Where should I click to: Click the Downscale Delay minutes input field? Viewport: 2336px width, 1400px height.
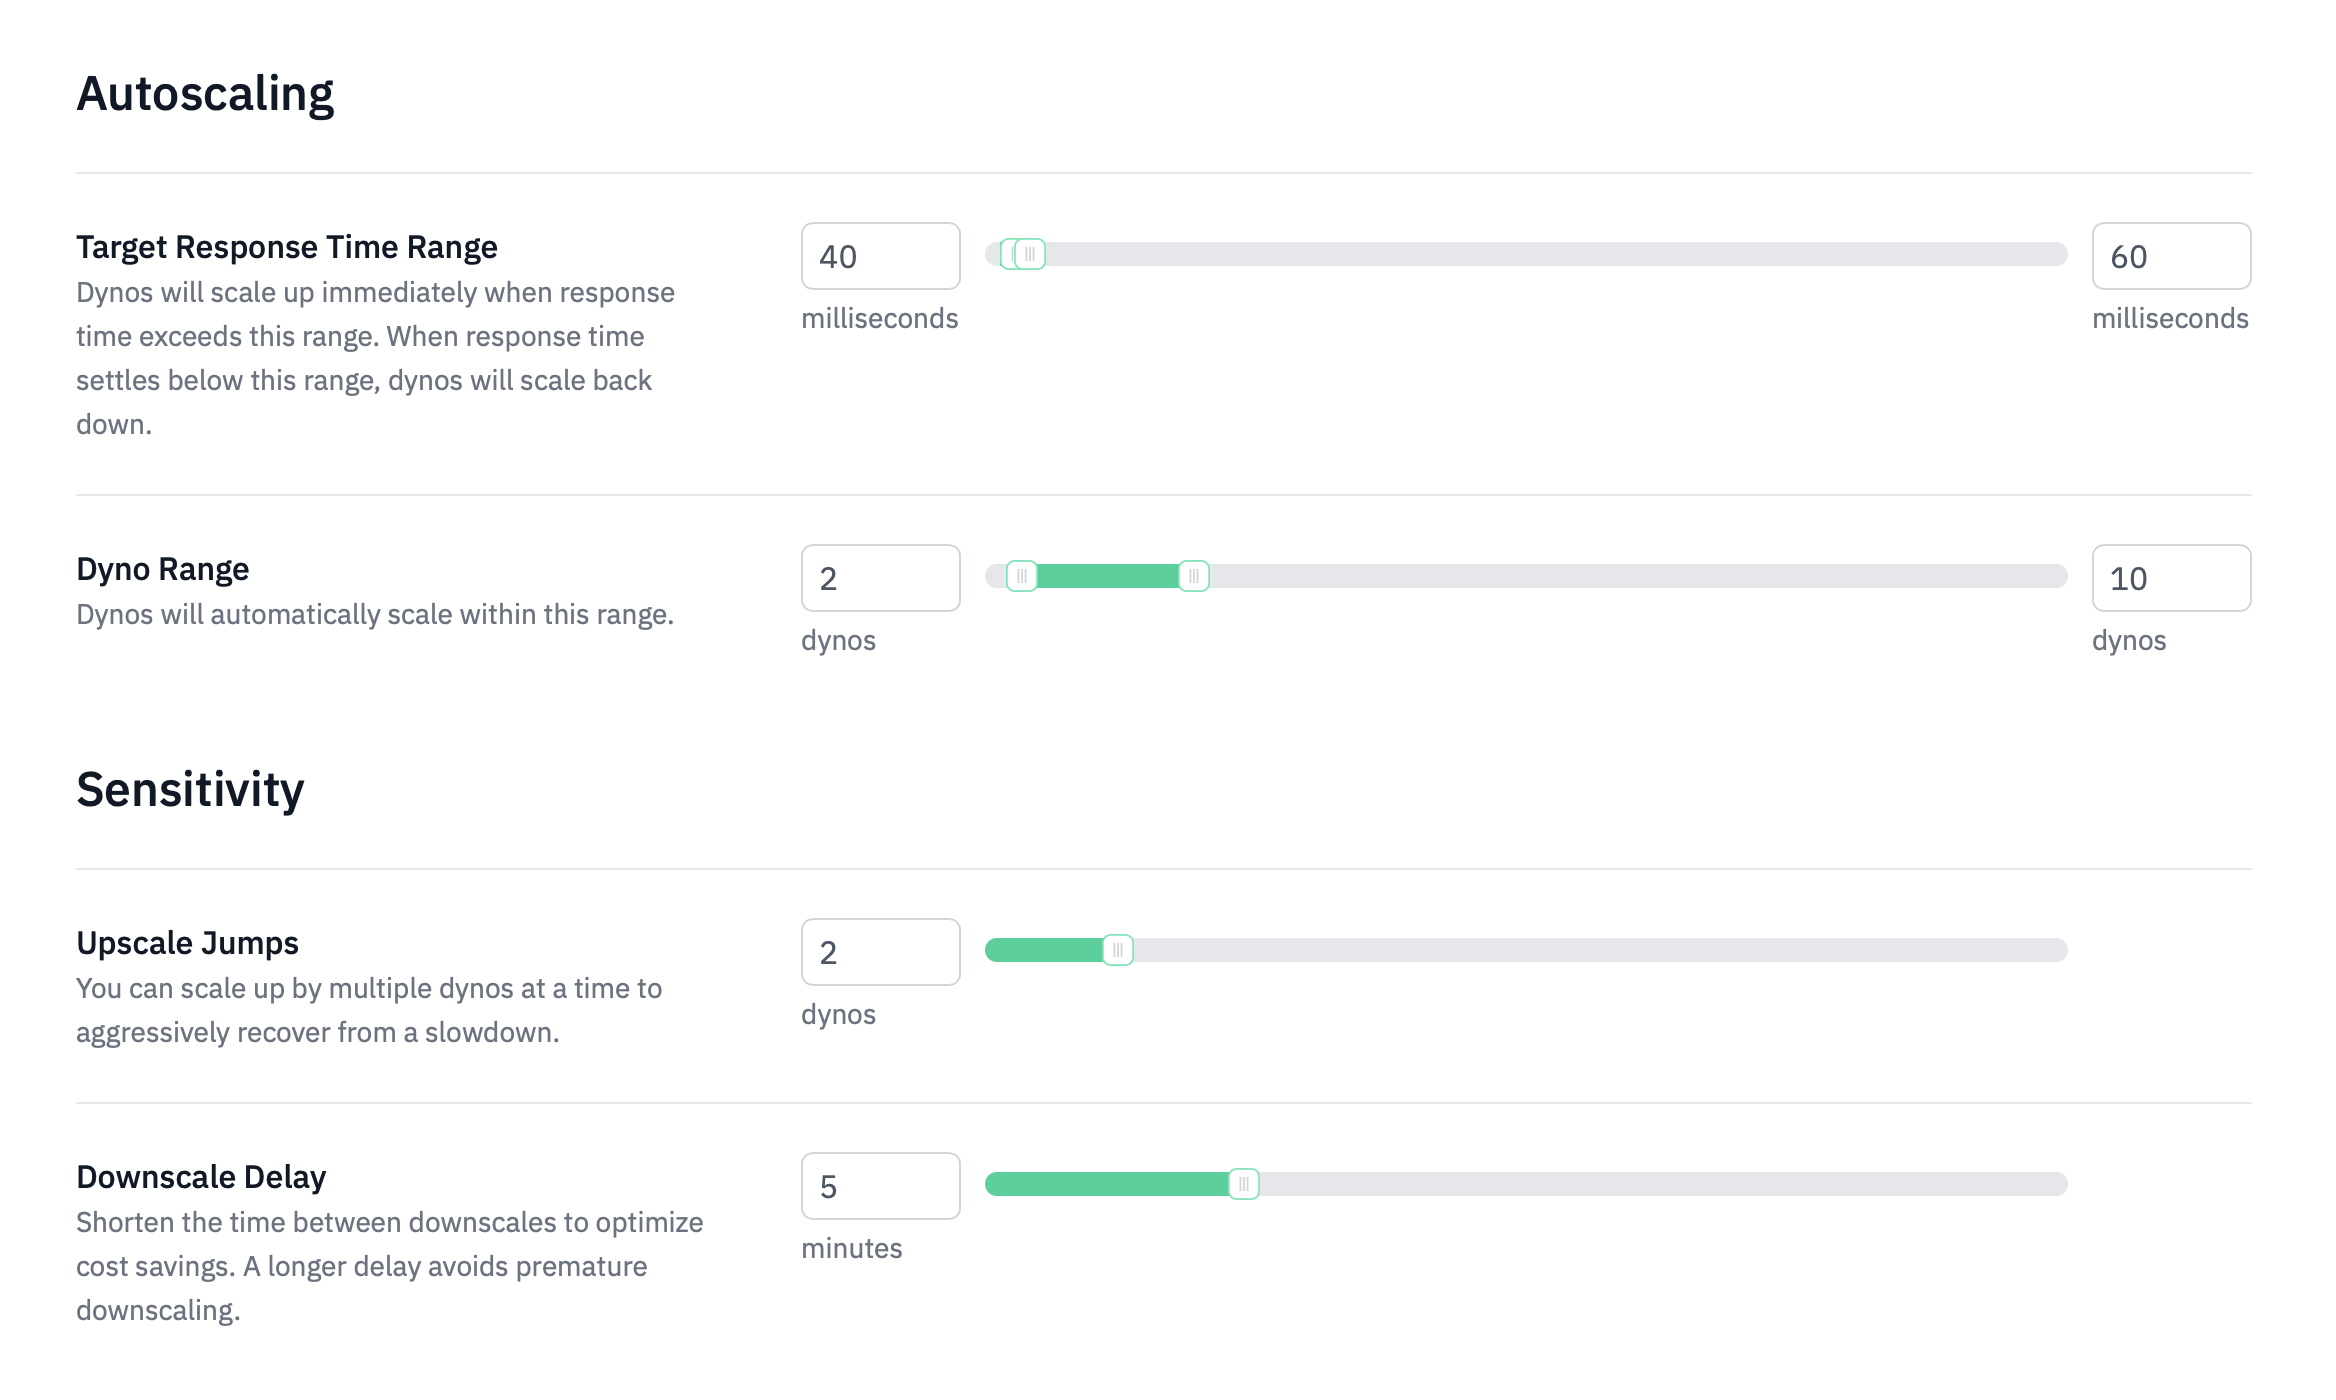click(x=880, y=1186)
